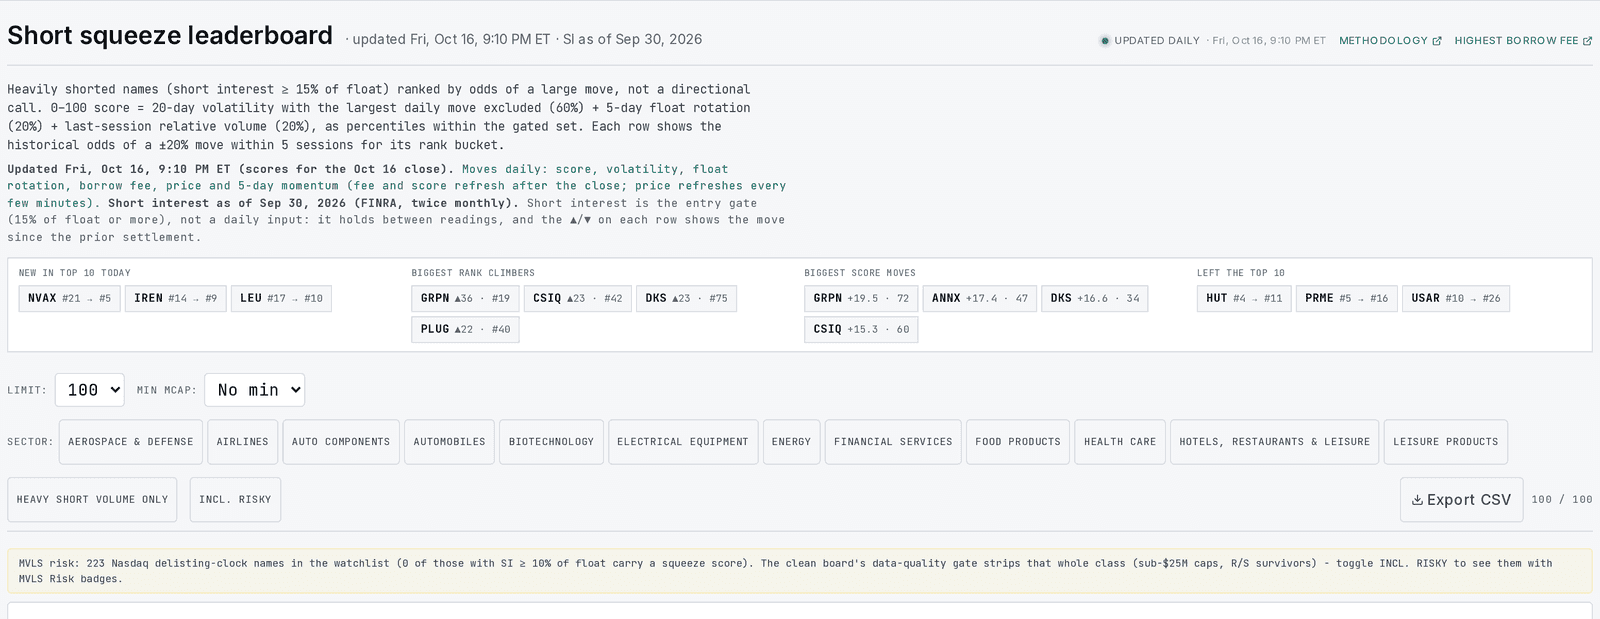Expand the Min Mcap dropdown
1600x619 pixels.
pyautogui.click(x=254, y=390)
